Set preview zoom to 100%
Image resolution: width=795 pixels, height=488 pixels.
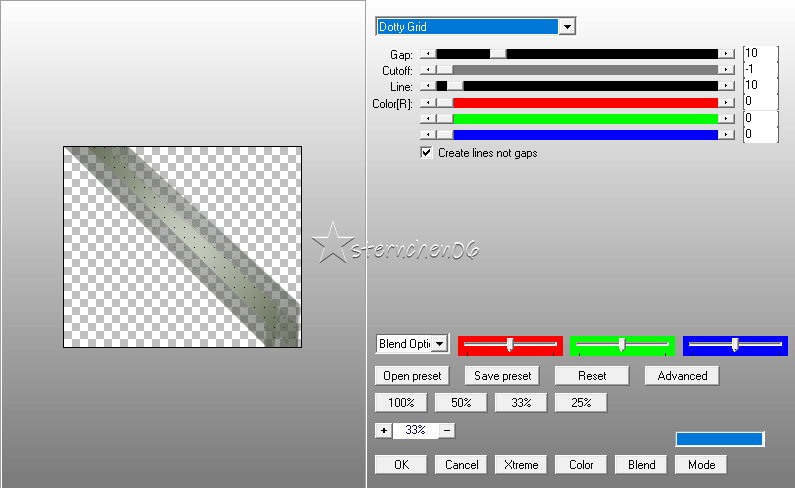[x=401, y=402]
